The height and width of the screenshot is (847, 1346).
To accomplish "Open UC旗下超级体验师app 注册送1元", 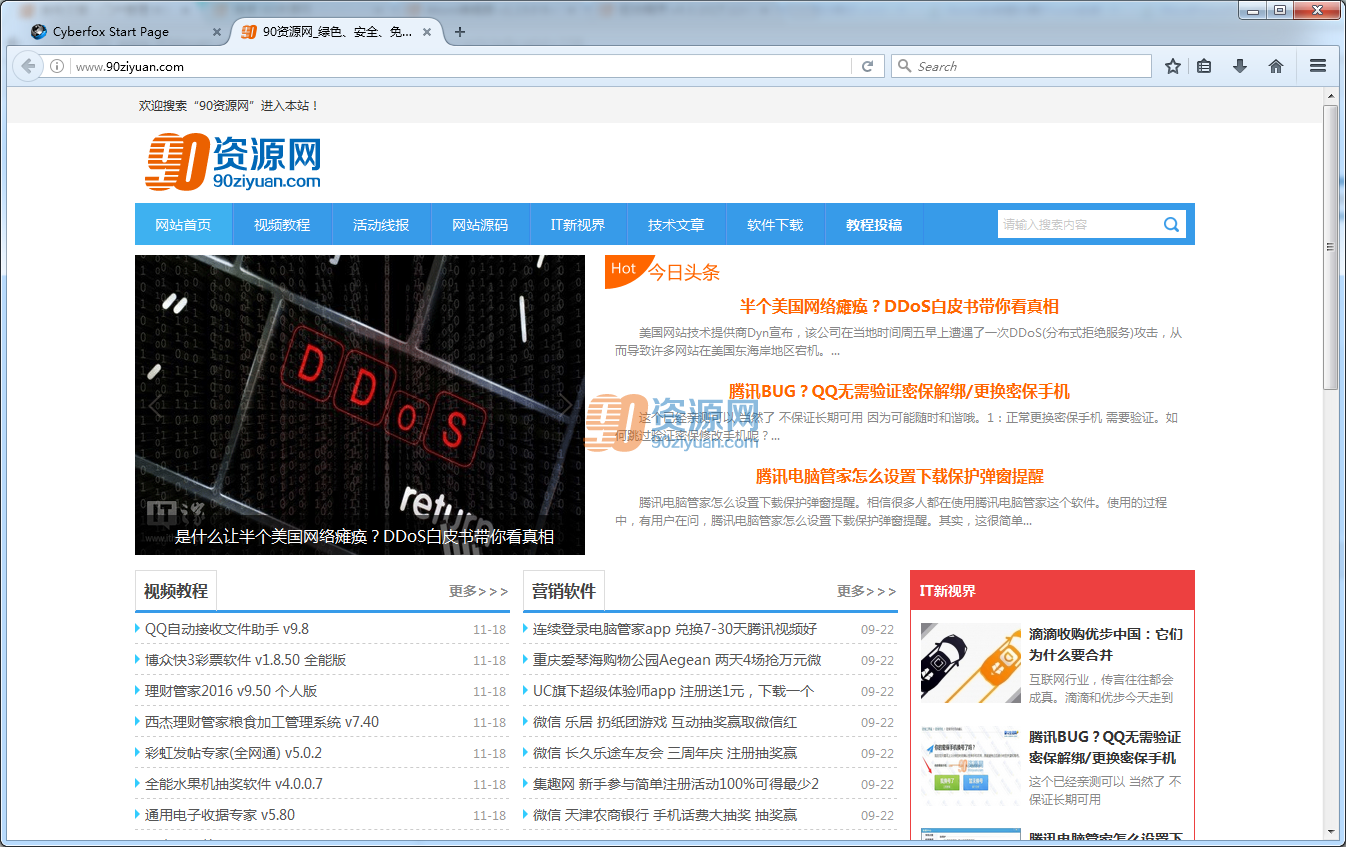I will pos(673,691).
